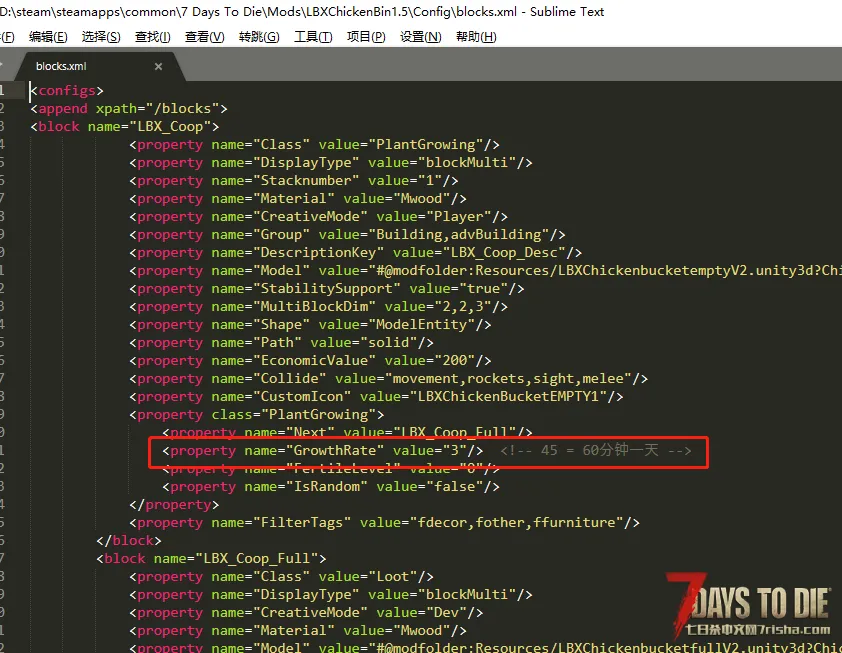The width and height of the screenshot is (842, 653).
Task: Click the first DisplayType blockMulti line
Action: pos(331,163)
